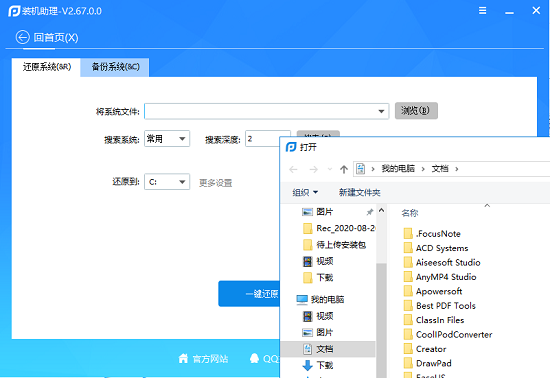Click the home icon next to 官方网站

pyautogui.click(x=183, y=358)
